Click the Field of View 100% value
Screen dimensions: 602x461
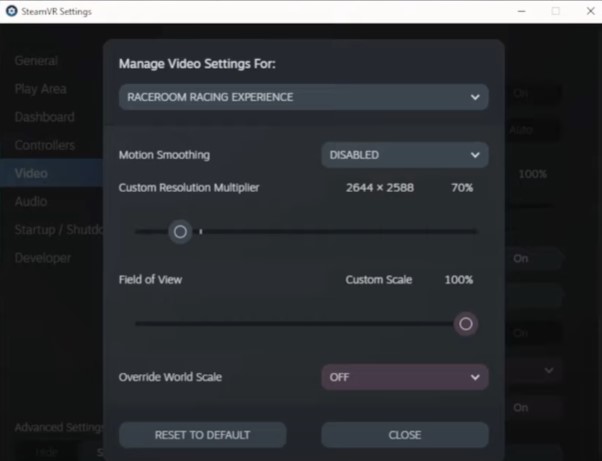click(459, 280)
